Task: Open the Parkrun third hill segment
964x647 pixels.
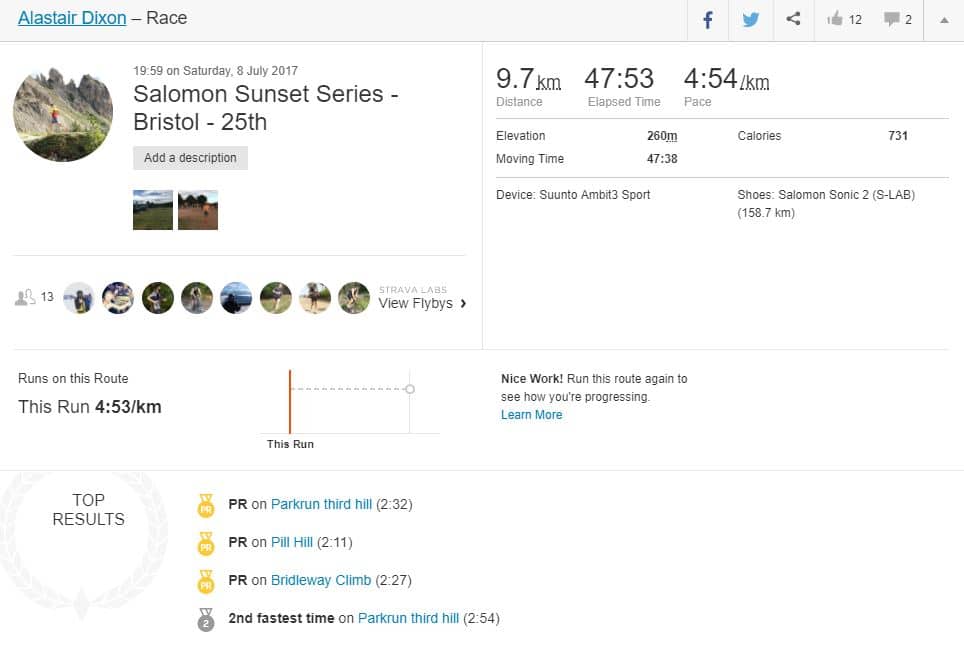Action: click(x=320, y=504)
